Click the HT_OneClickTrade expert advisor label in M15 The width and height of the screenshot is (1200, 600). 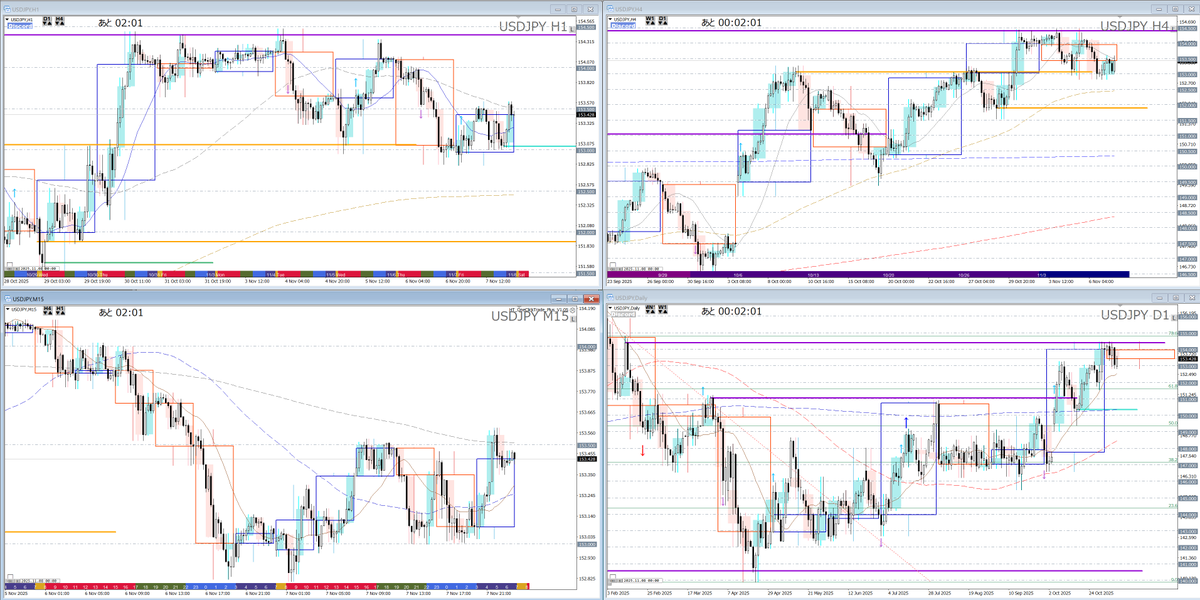point(538,309)
